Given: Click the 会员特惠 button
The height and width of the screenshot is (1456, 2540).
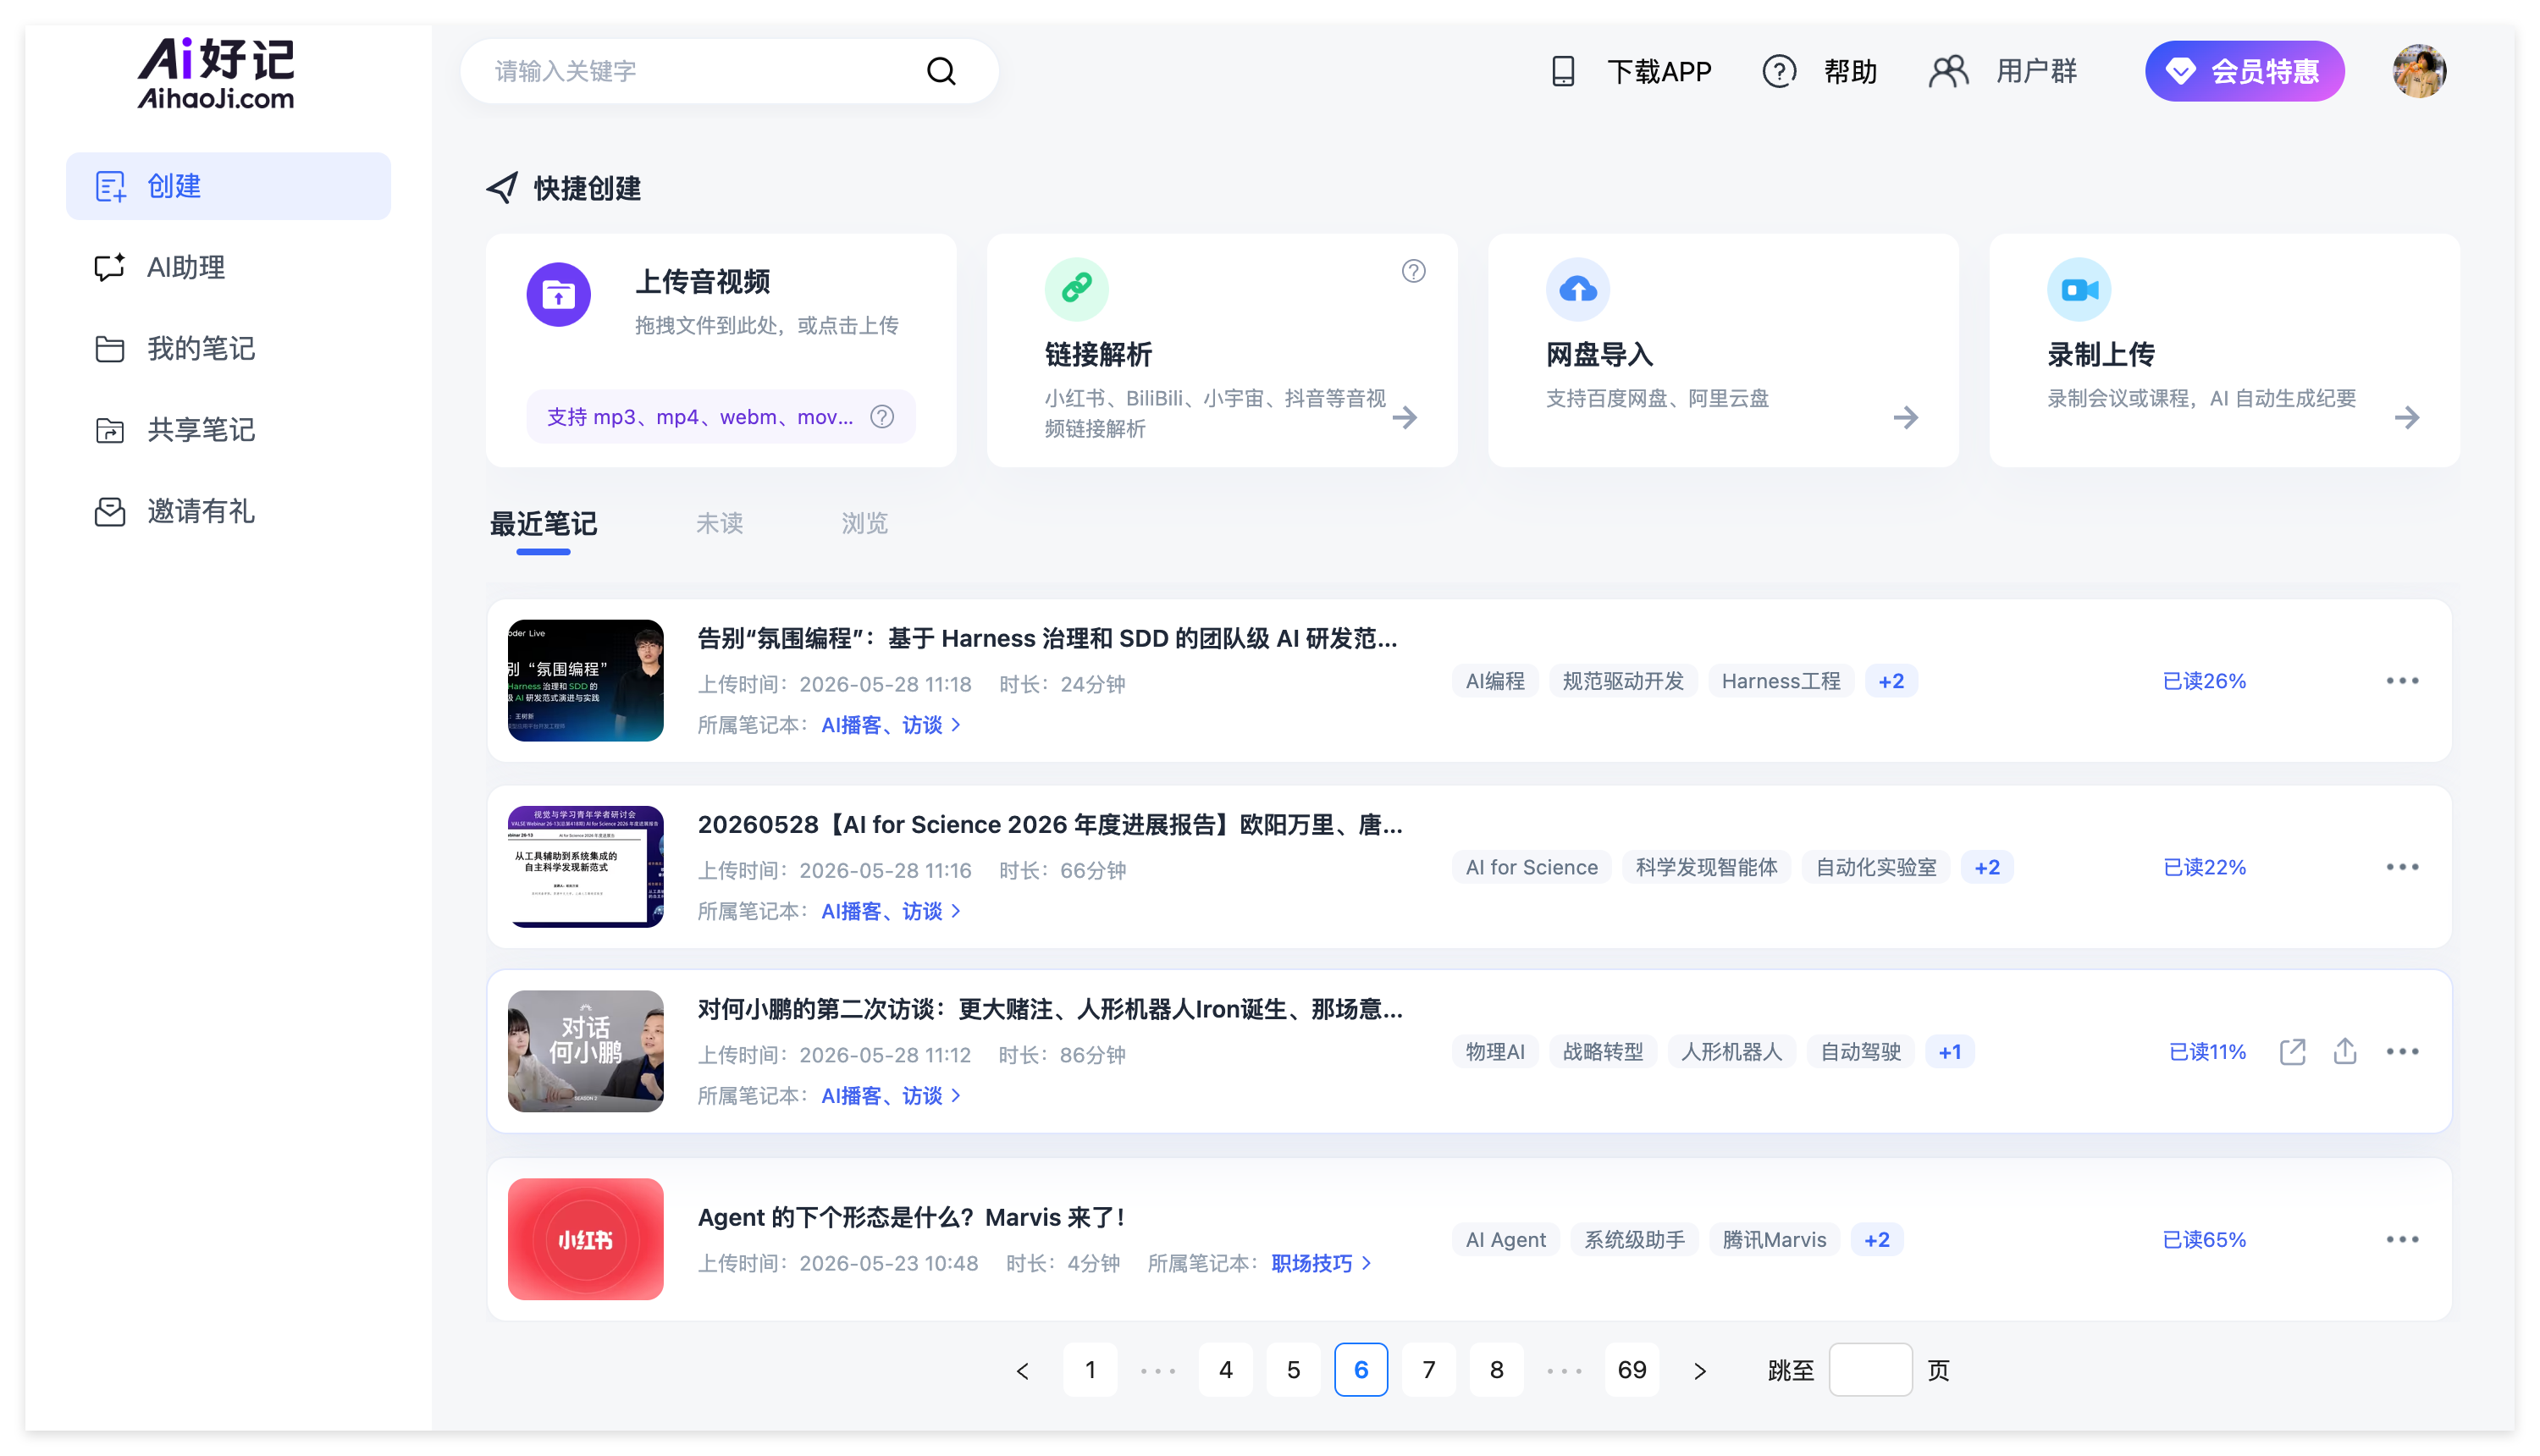Looking at the screenshot, I should pos(2244,71).
